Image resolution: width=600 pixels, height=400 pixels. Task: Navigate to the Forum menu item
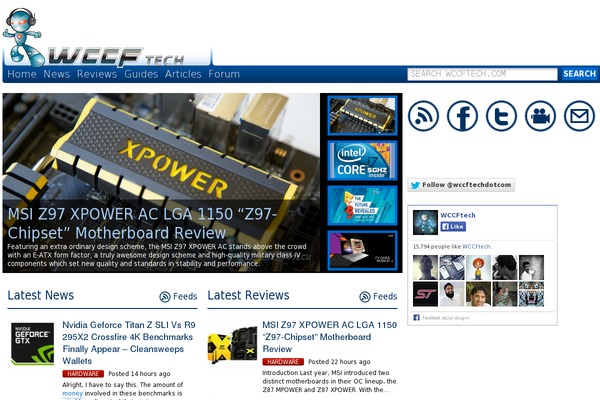click(x=224, y=74)
